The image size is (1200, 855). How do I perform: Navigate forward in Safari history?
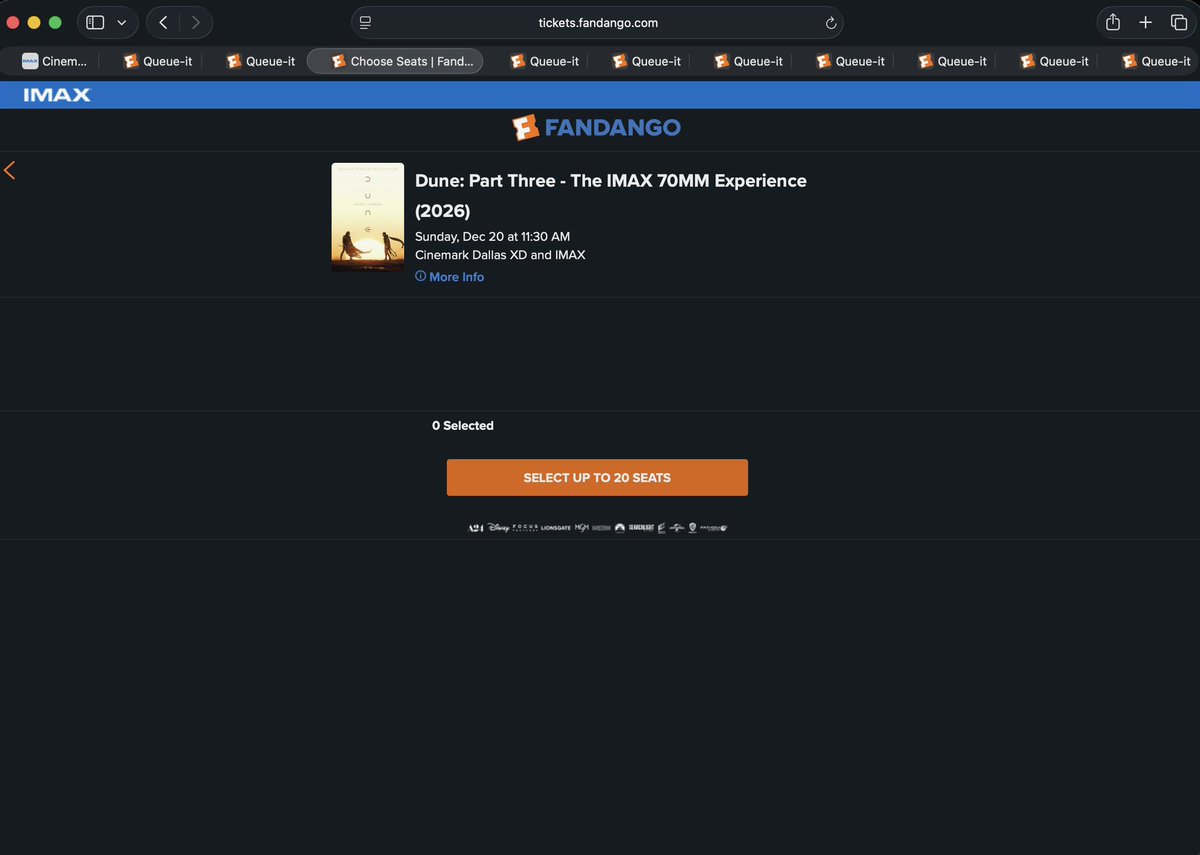[196, 22]
